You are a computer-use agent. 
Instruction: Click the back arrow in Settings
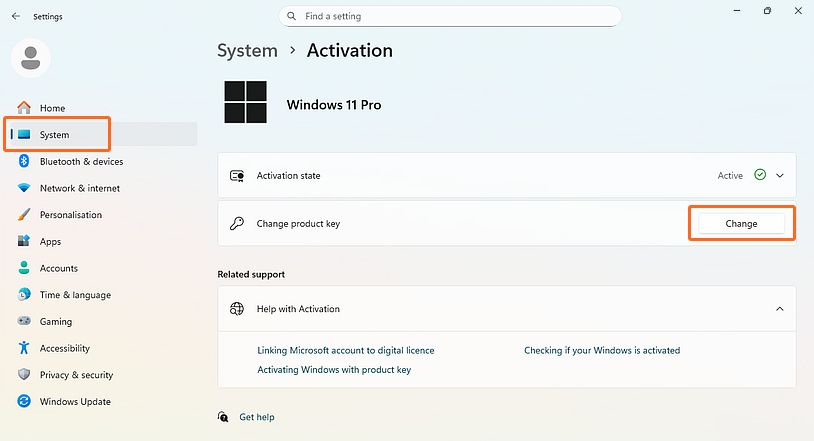(x=15, y=16)
